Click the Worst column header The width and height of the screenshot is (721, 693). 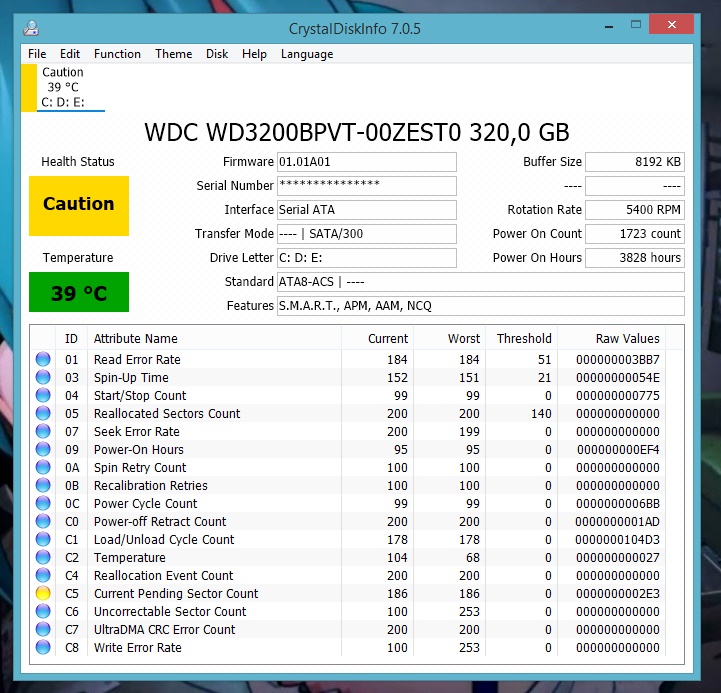pyautogui.click(x=449, y=338)
